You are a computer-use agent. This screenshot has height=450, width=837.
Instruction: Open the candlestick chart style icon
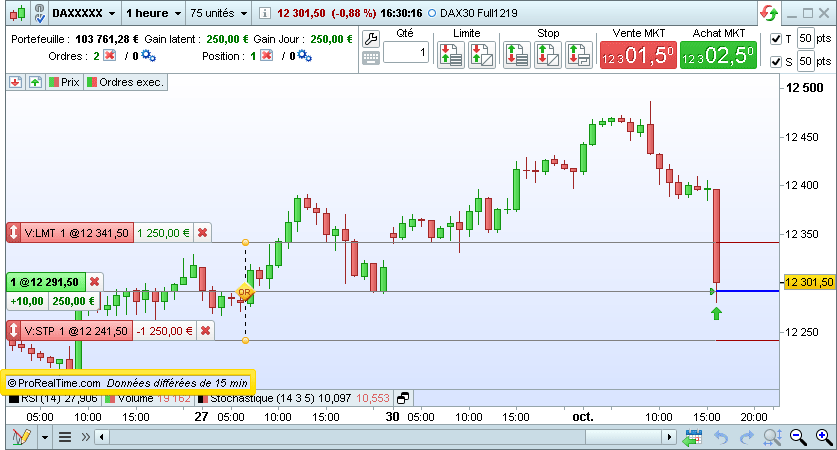point(18,13)
